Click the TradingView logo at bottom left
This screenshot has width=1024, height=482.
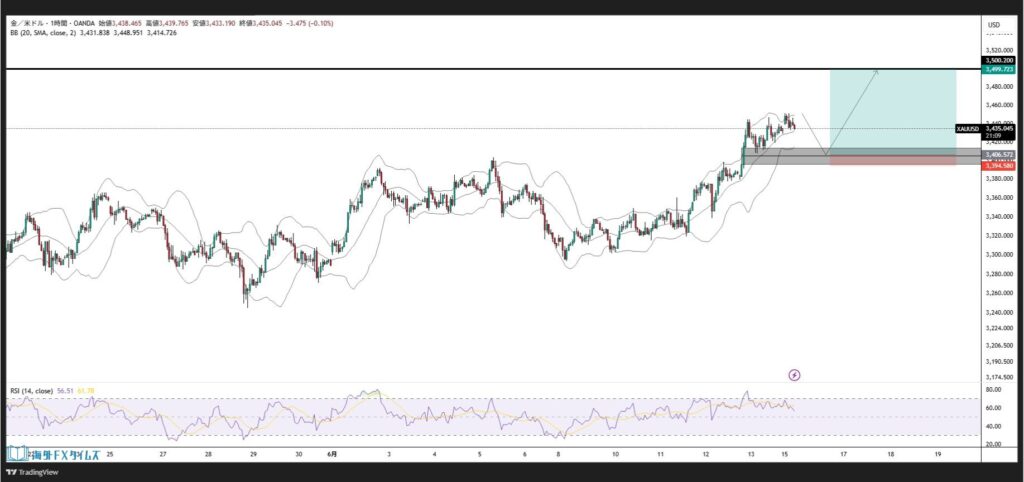32,472
